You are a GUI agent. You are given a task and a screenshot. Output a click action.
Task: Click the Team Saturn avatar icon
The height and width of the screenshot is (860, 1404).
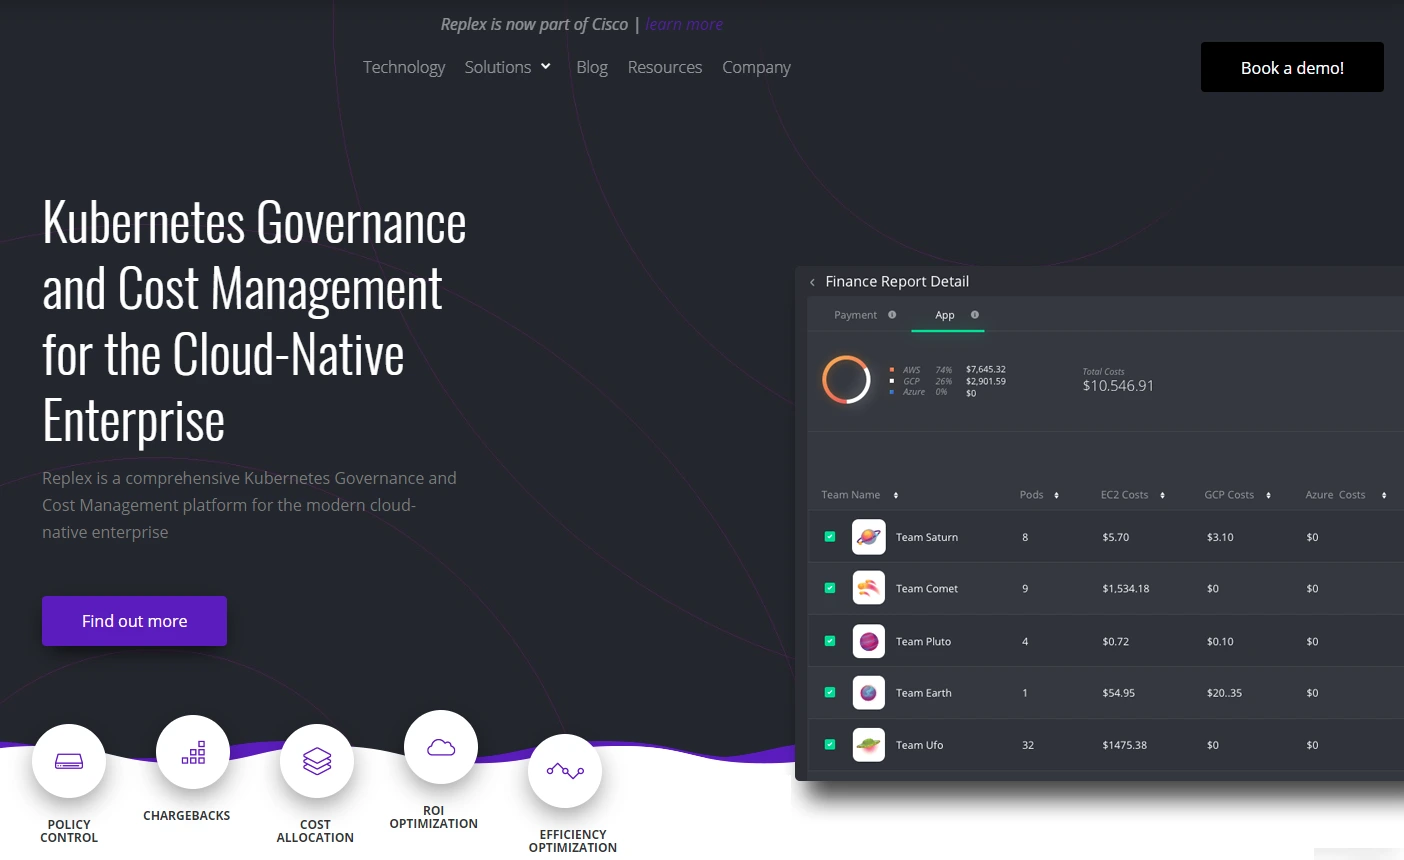(868, 537)
